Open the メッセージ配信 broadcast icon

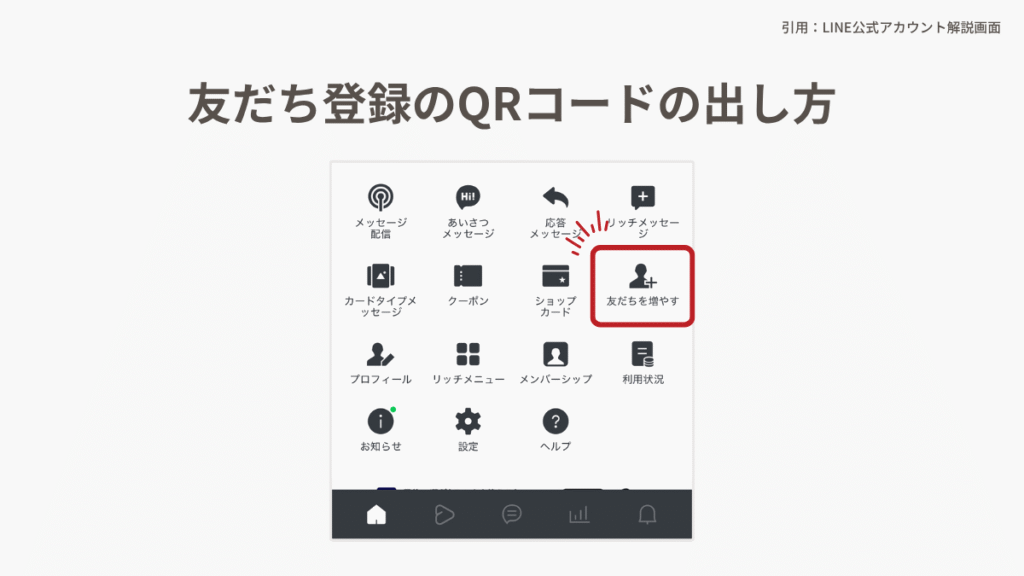pyautogui.click(x=380, y=197)
